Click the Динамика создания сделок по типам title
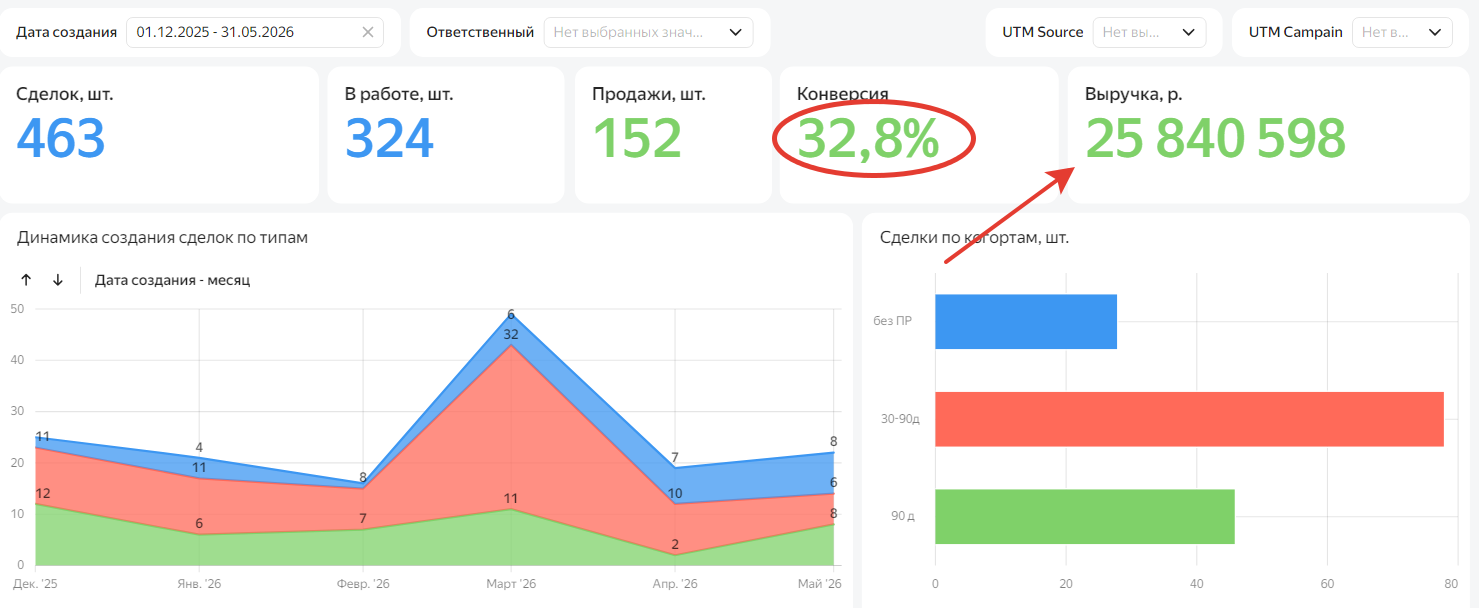This screenshot has width=1479, height=608. click(162, 238)
